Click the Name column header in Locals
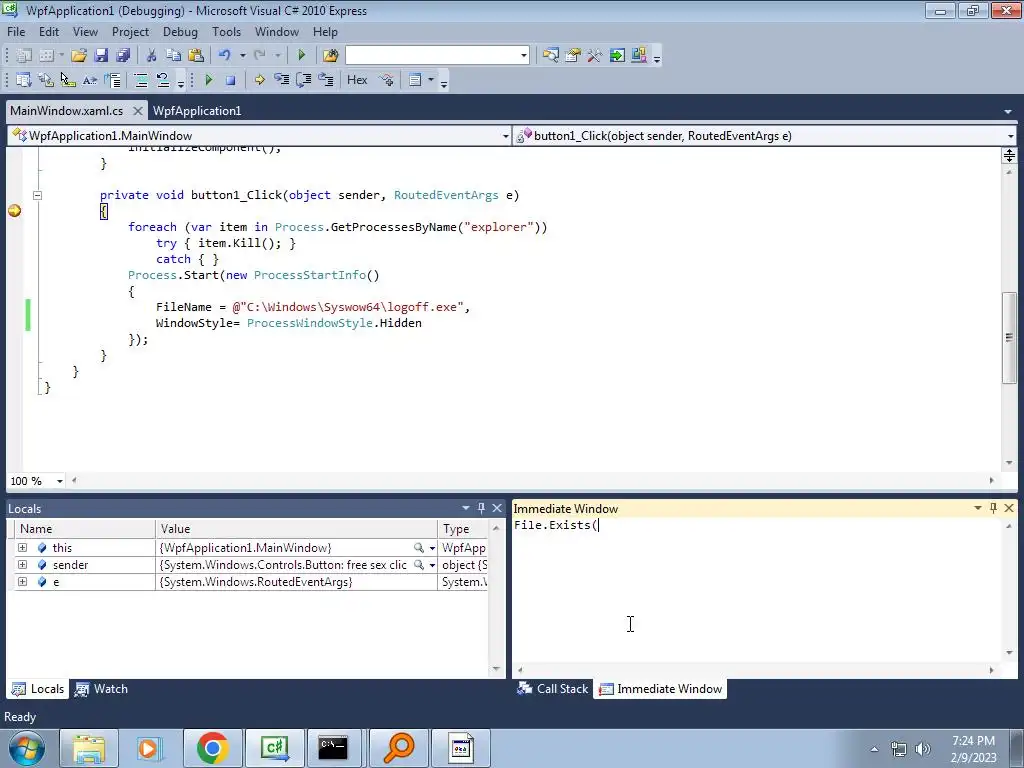Viewport: 1024px width, 768px height. tap(84, 529)
